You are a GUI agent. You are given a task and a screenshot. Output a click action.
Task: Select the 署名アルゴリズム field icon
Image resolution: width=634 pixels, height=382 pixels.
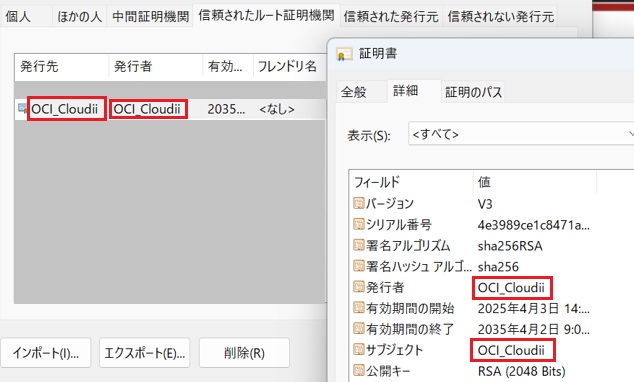(359, 245)
